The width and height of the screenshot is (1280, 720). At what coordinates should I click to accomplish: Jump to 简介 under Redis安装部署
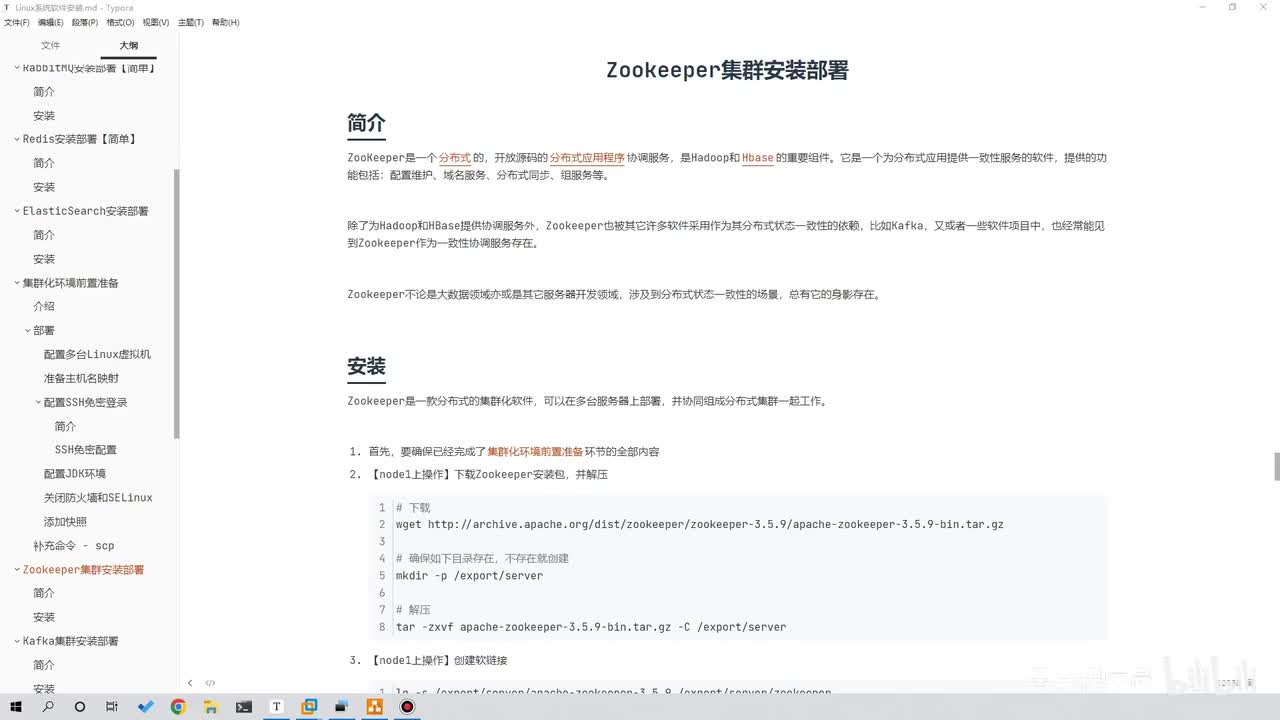tap(44, 163)
